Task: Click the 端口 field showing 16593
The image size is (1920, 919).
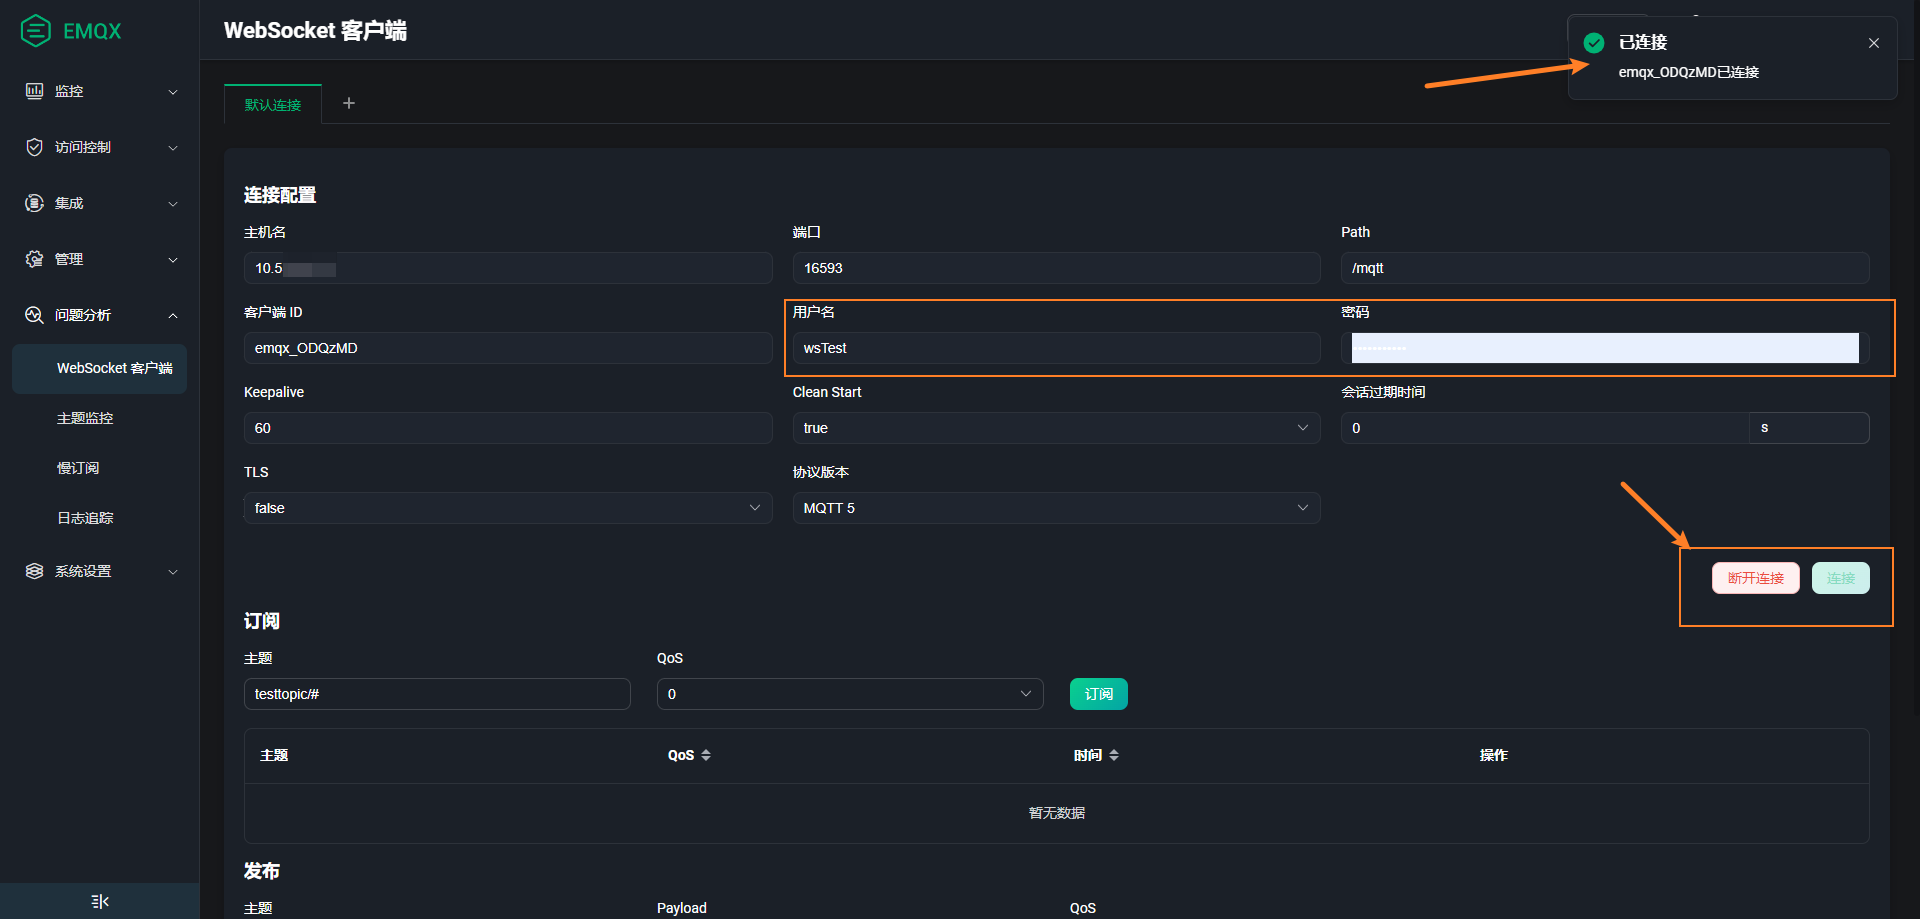Action: tap(1056, 268)
